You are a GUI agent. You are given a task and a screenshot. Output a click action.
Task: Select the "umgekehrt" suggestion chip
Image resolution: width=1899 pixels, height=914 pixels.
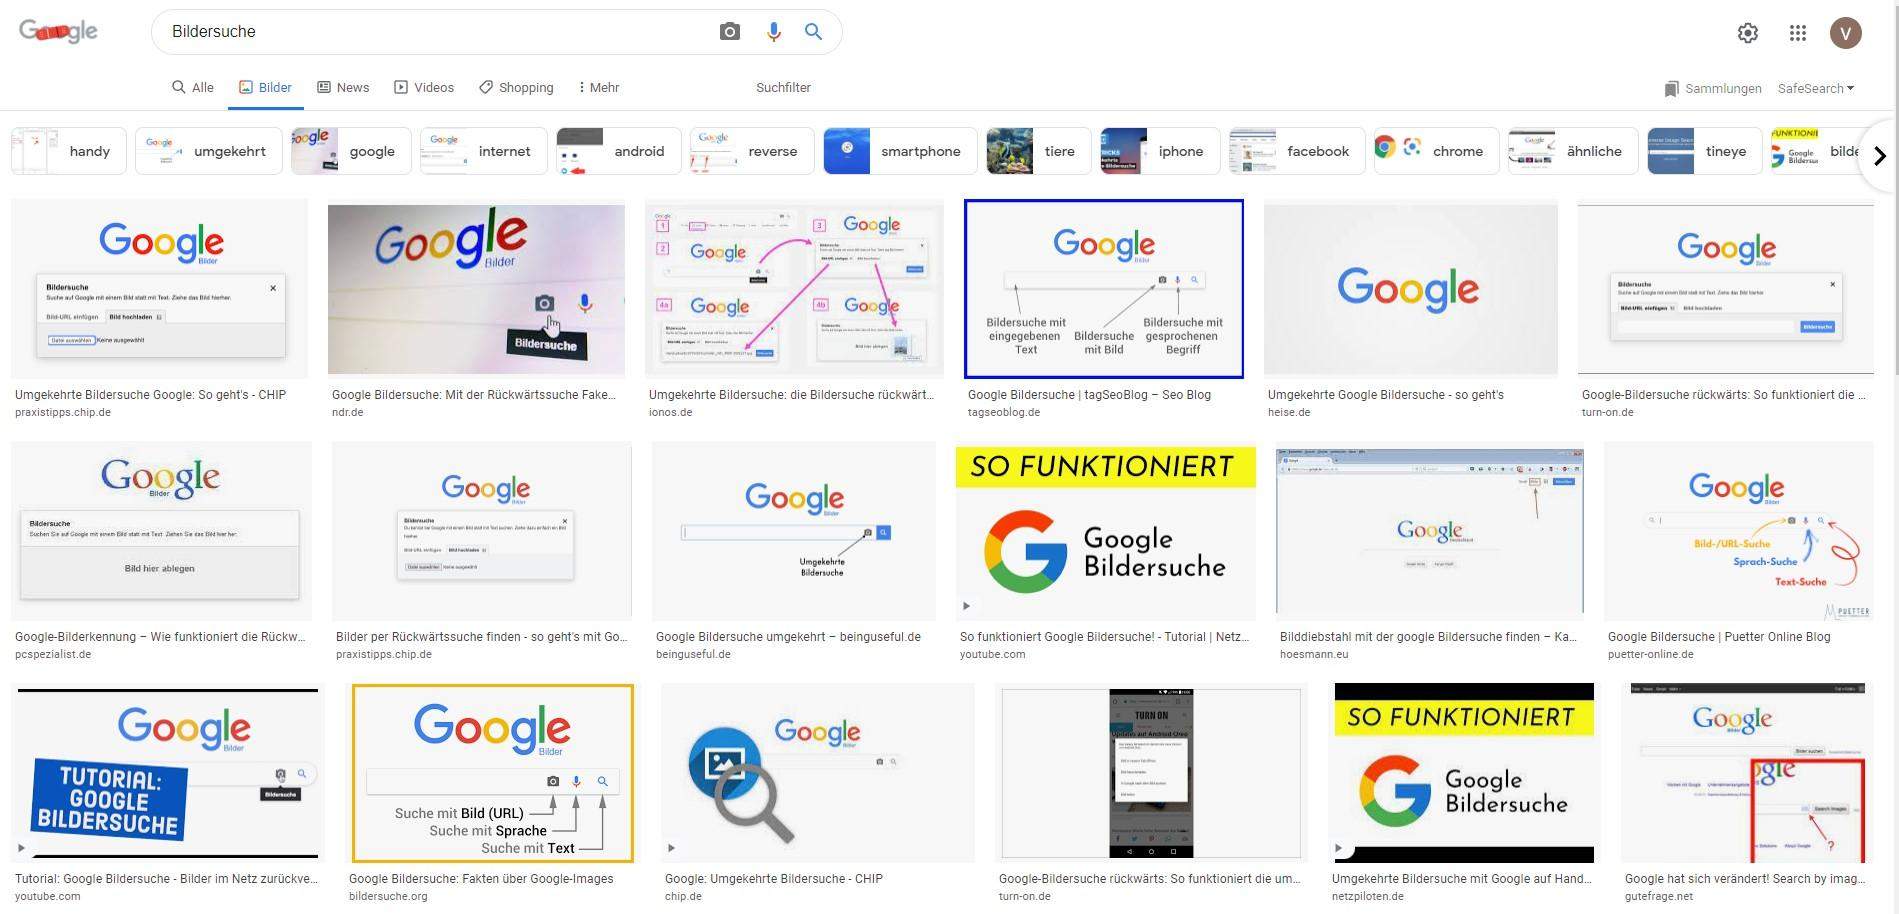tap(209, 151)
